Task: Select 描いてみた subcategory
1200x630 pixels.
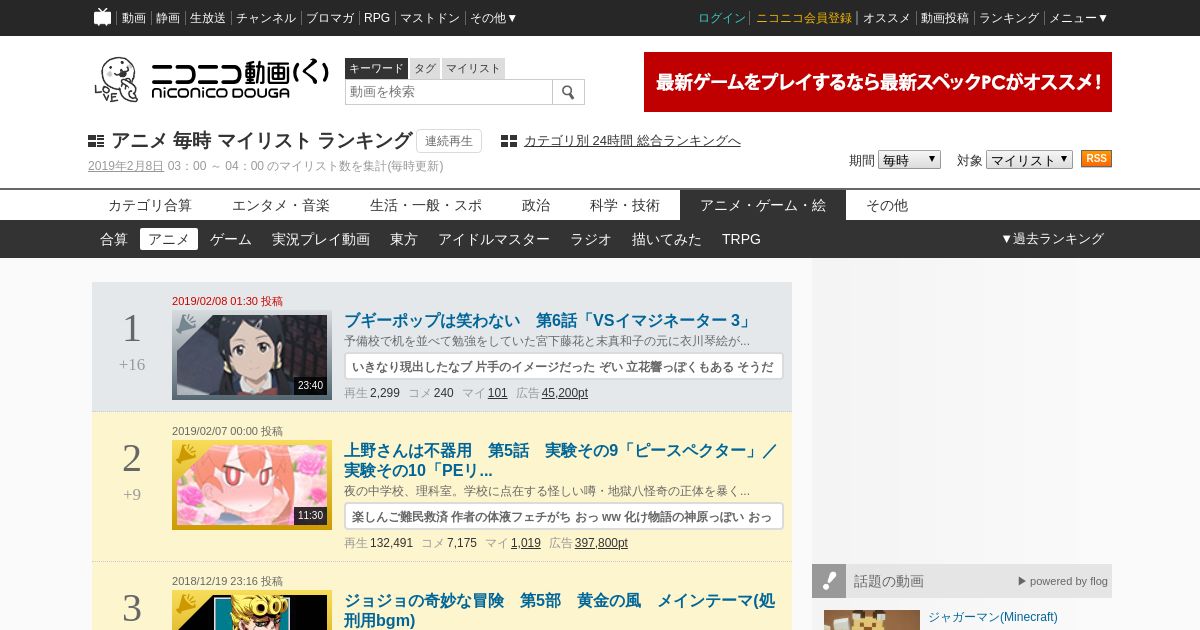Action: click(667, 239)
